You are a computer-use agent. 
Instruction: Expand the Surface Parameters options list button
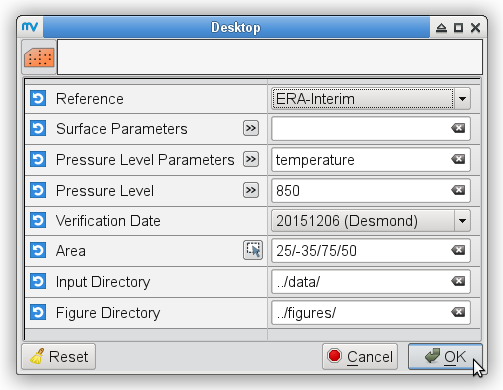click(251, 128)
